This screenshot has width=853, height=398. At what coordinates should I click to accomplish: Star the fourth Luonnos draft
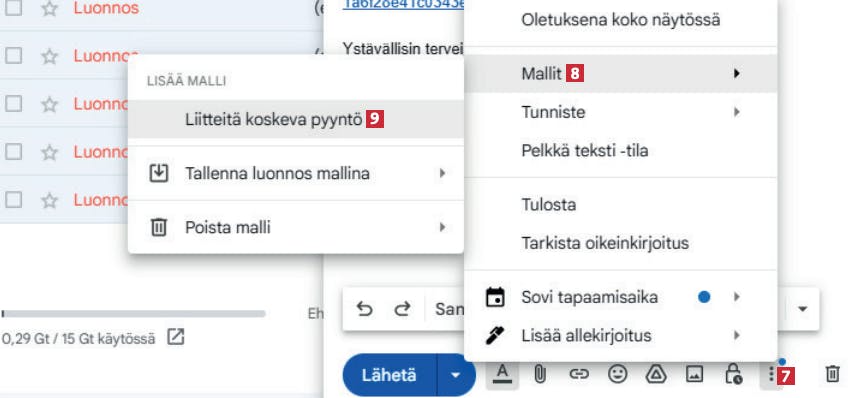pyautogui.click(x=50, y=152)
